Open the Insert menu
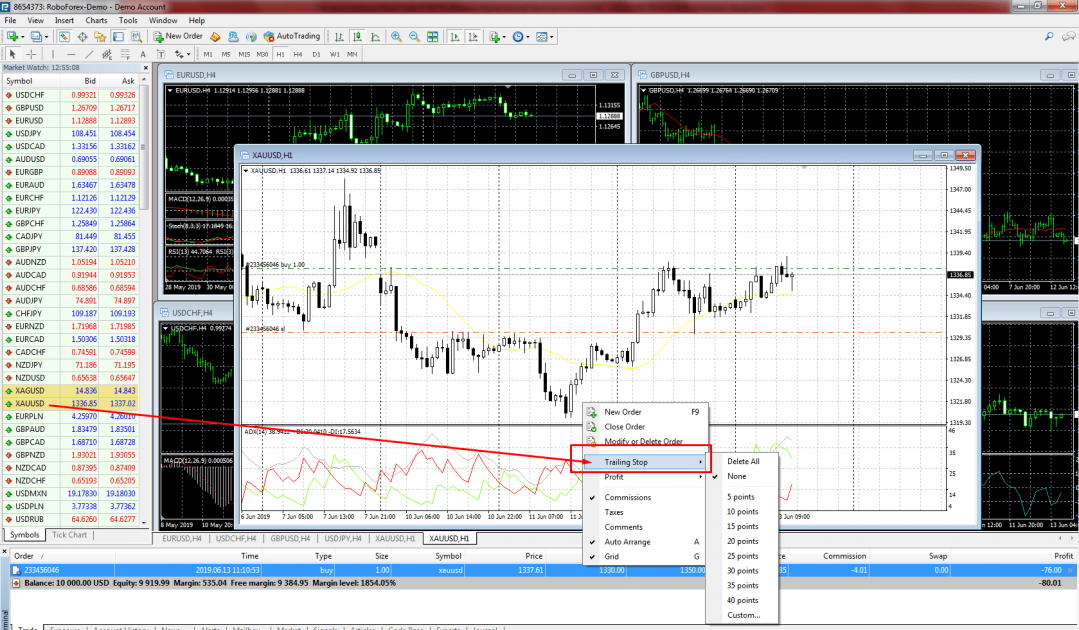 coord(64,21)
